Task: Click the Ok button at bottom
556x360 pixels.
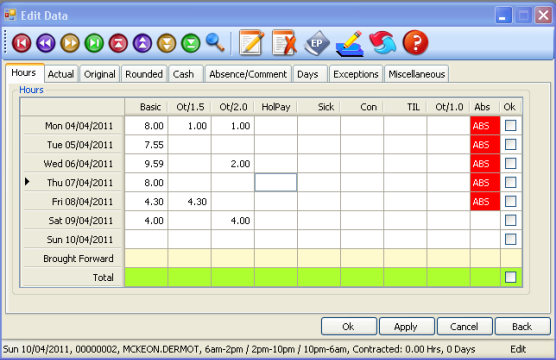Action: point(349,326)
